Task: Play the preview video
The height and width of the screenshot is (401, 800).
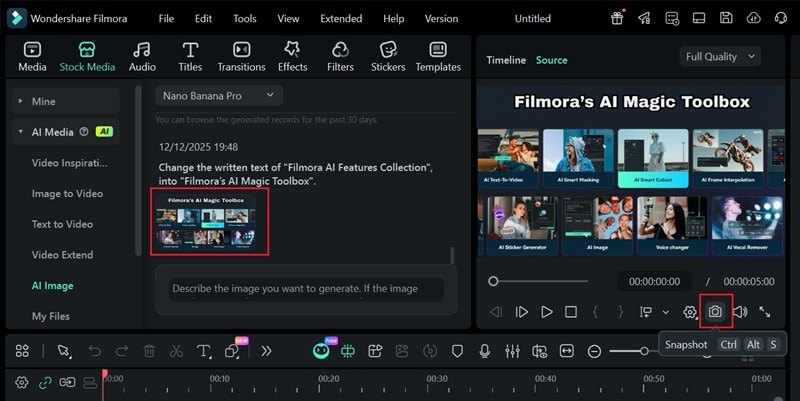Action: pyautogui.click(x=546, y=312)
